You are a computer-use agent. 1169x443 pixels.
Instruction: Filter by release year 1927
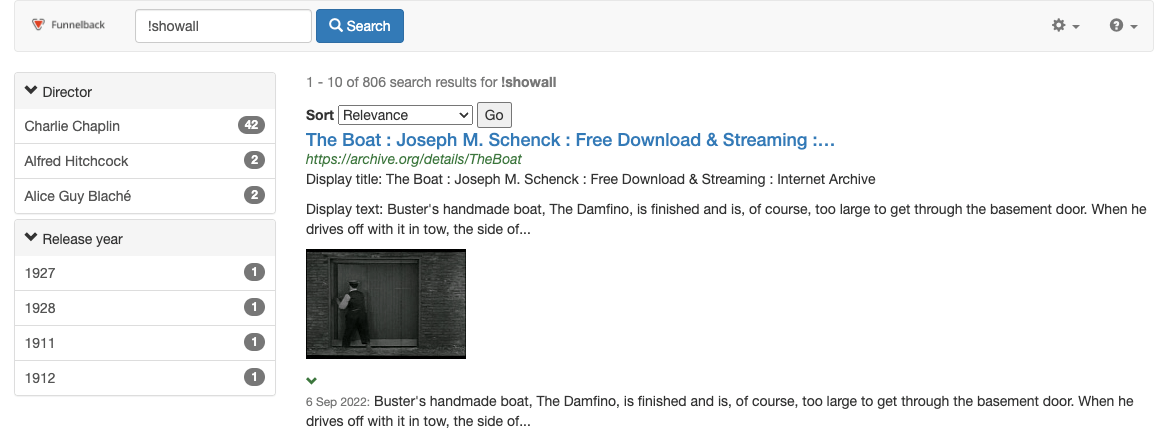[40, 273]
